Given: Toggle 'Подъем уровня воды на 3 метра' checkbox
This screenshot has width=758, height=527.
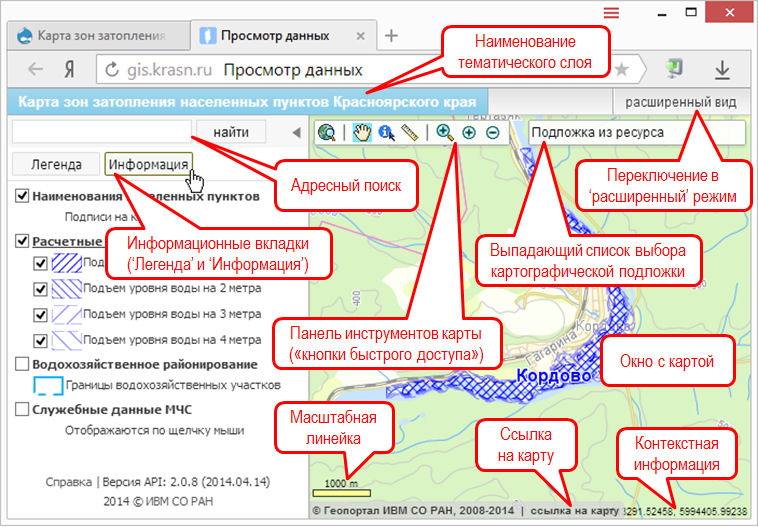Looking at the screenshot, I should [x=41, y=315].
